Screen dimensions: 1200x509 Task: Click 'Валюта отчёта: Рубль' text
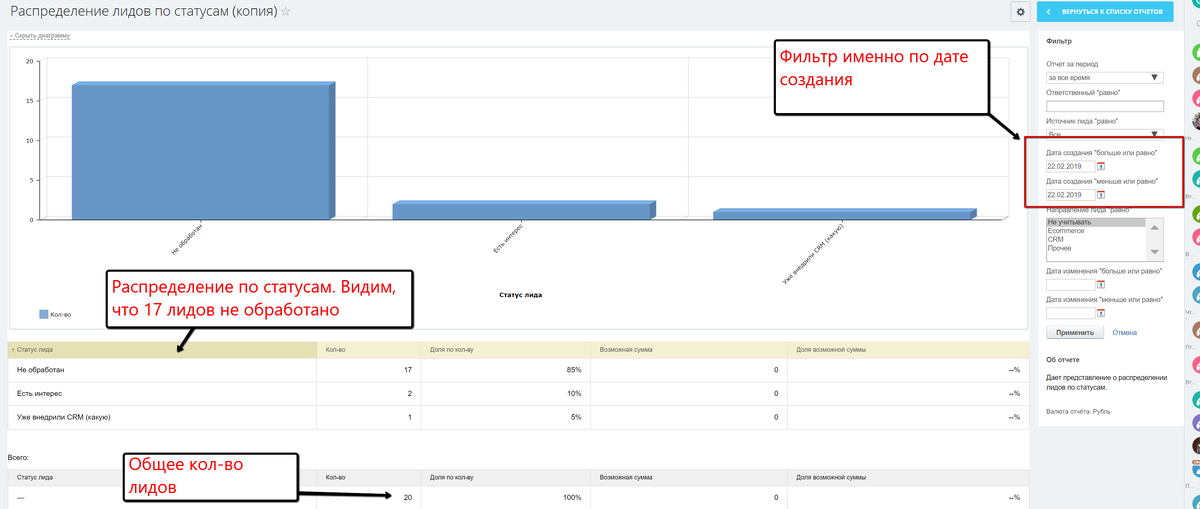pyautogui.click(x=1078, y=411)
